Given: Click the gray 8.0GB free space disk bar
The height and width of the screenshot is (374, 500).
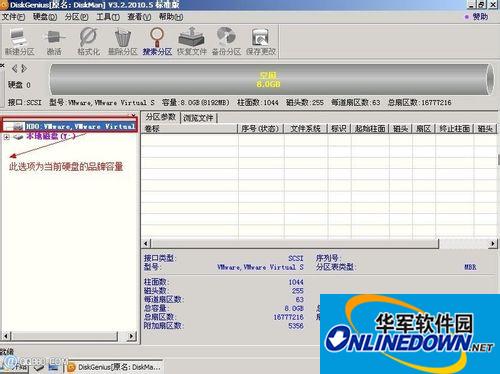Looking at the screenshot, I should tap(272, 80).
